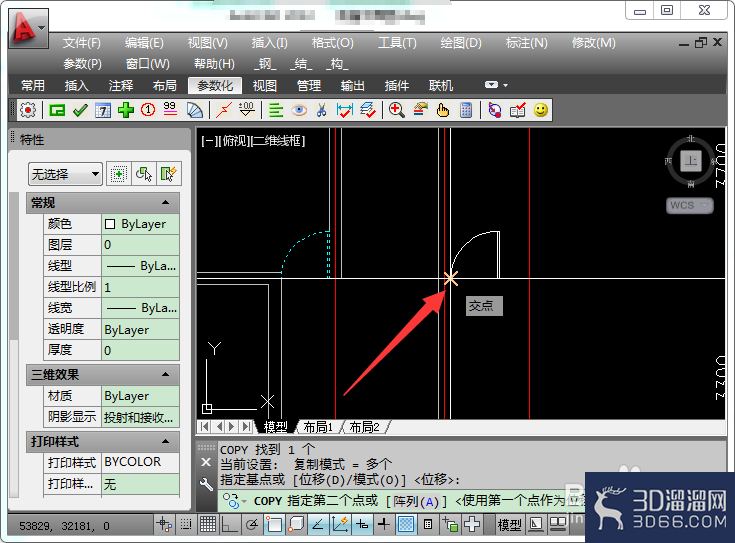Click the hand pan icon in toolbar
The image size is (735, 543).
(442, 111)
